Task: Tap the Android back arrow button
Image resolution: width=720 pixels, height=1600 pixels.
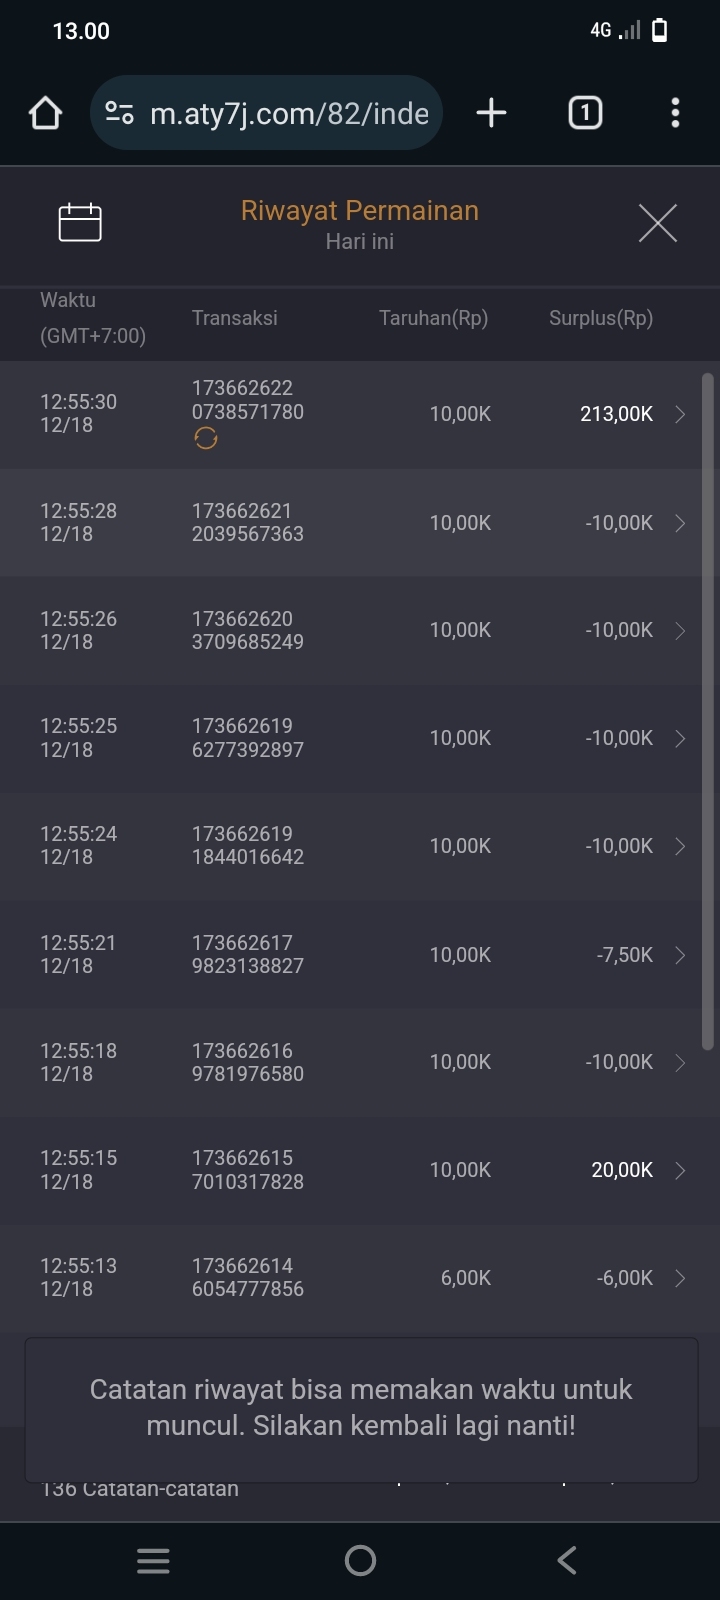Action: [x=567, y=1561]
